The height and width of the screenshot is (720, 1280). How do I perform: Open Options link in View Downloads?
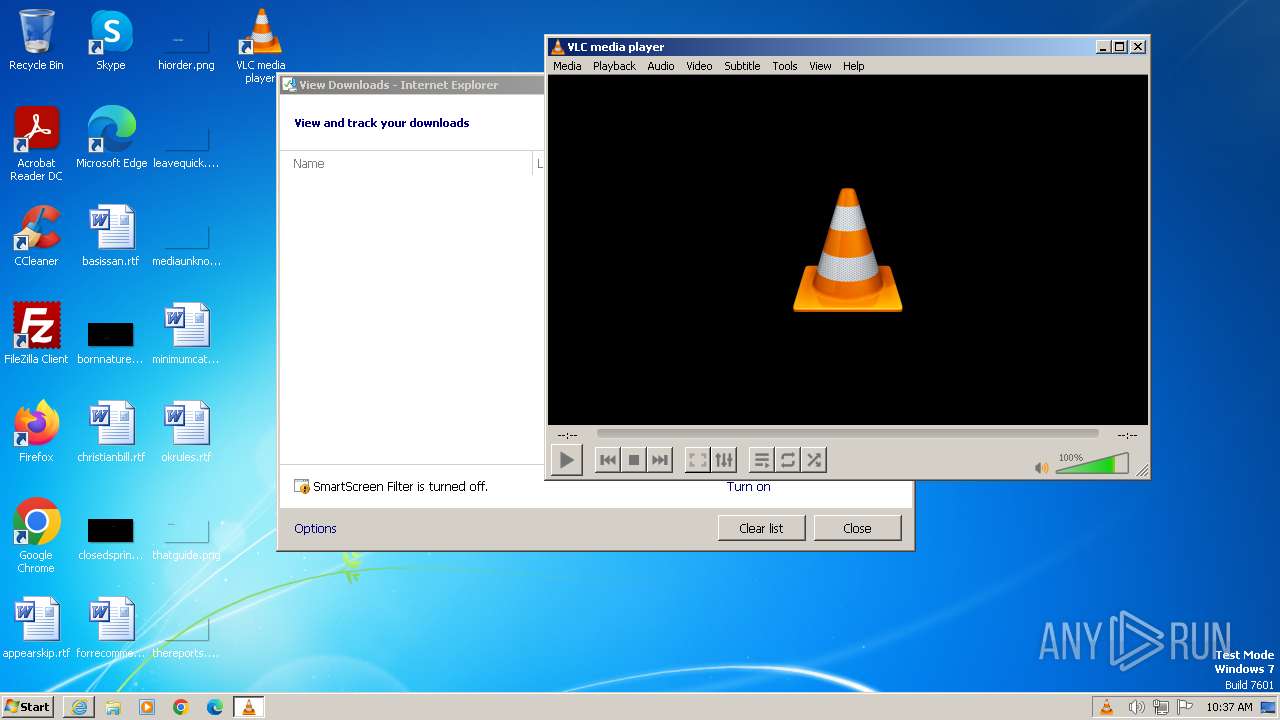tap(315, 528)
